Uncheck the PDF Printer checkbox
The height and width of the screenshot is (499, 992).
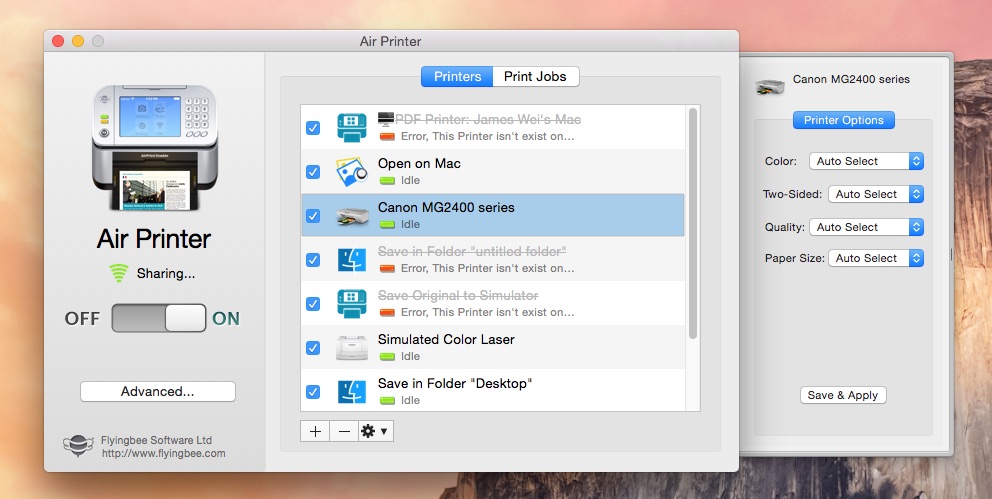coord(313,128)
